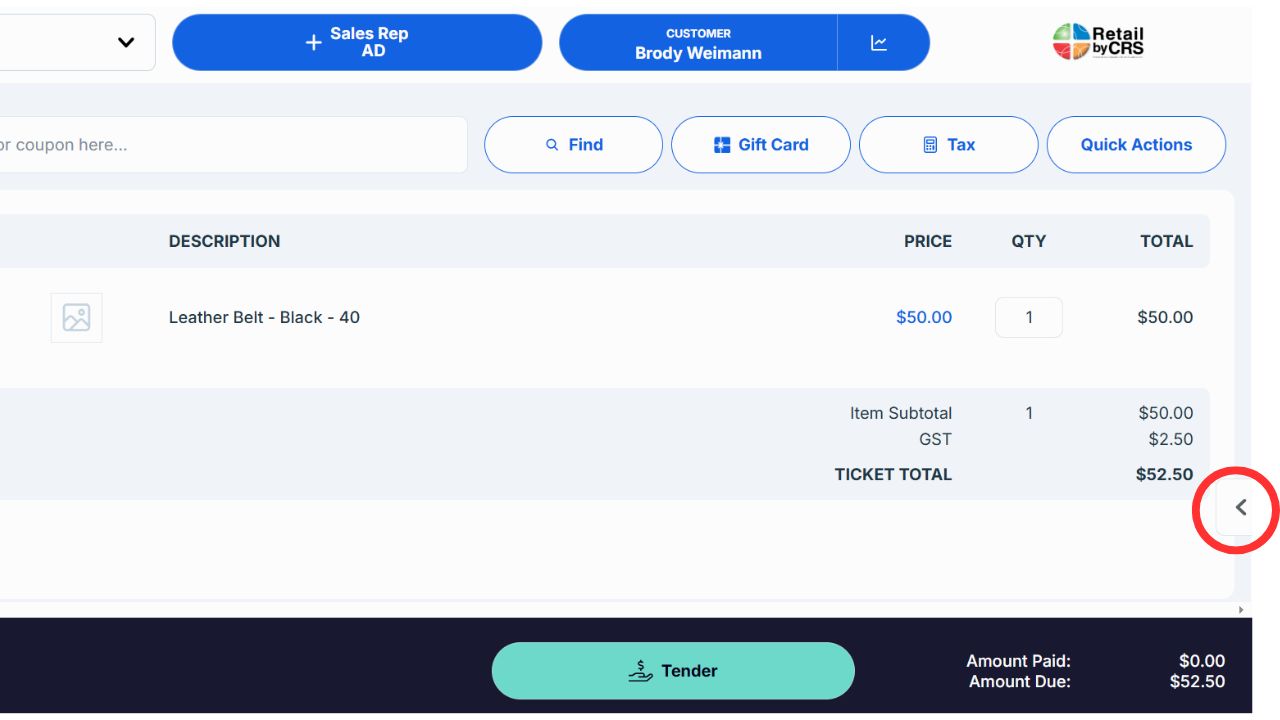This screenshot has width=1280, height=720.
Task: Click the calculator icon in Tax button
Action: click(x=931, y=145)
